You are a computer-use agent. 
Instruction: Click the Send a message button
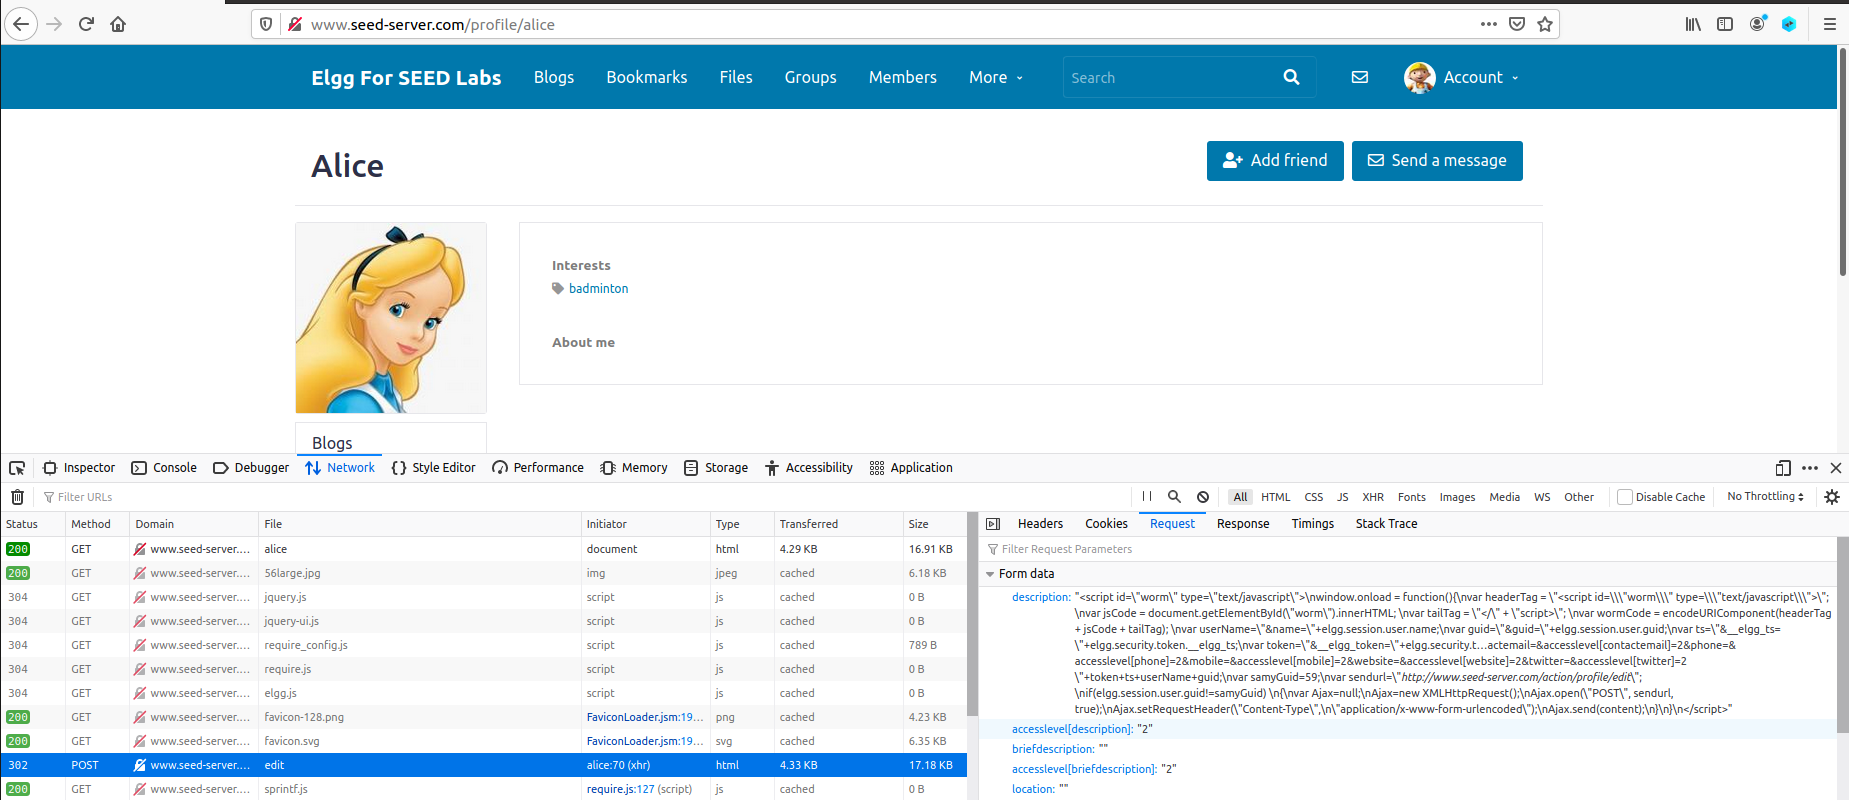pyautogui.click(x=1437, y=161)
